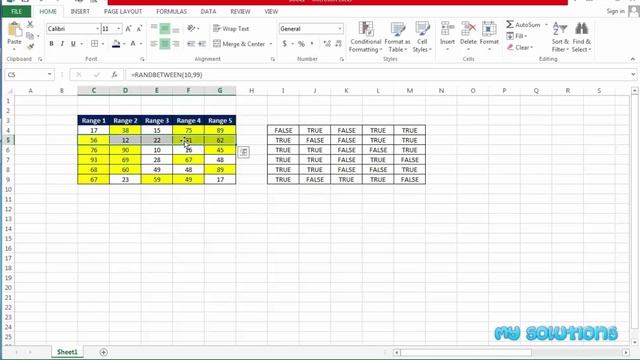The width and height of the screenshot is (640, 360).
Task: Apply Percent Style format
Action: click(x=301, y=44)
